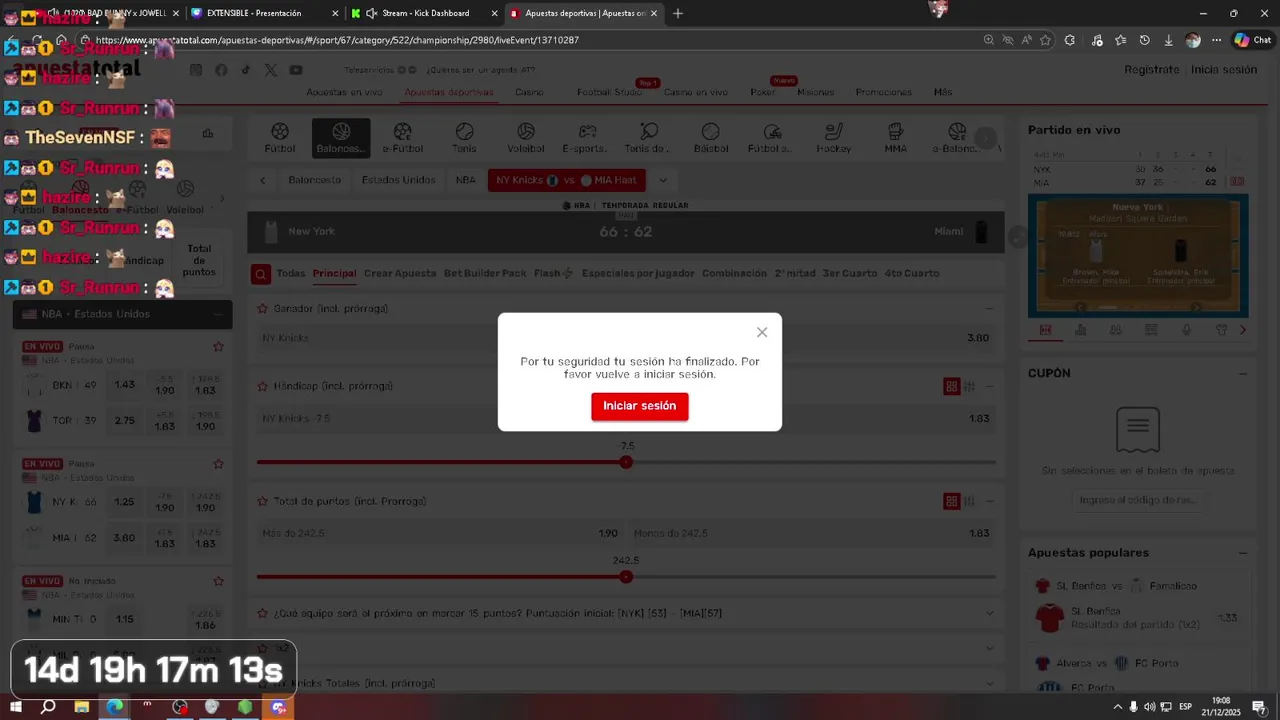Show statistics bar-chart icon in live match panel
1280x720 pixels.
tap(1080, 330)
